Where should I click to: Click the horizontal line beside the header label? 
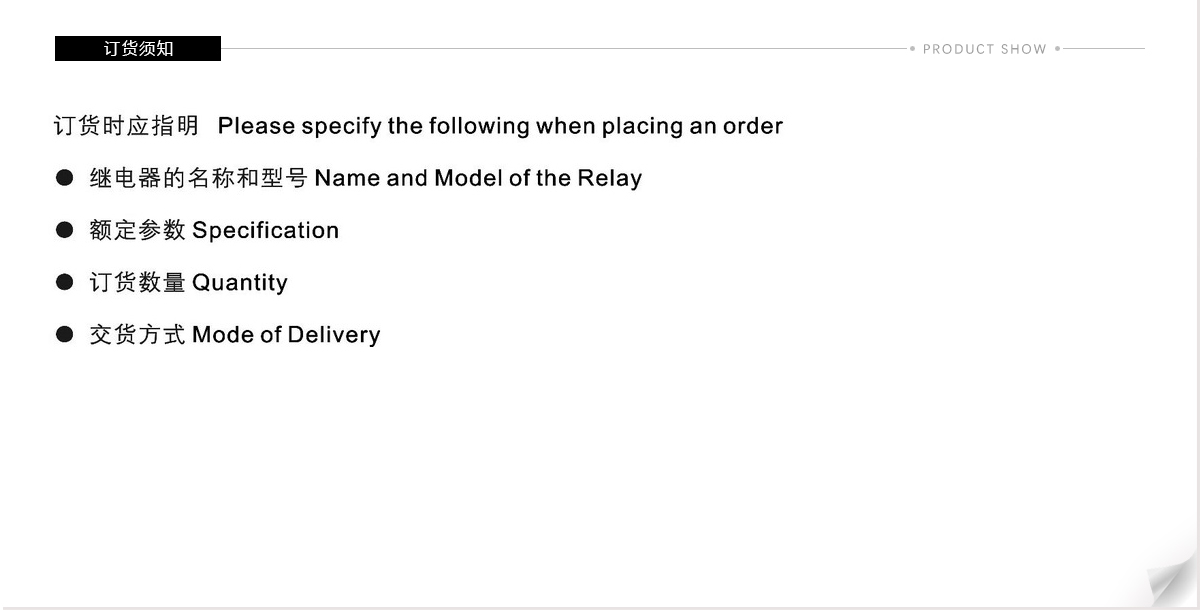(563, 48)
